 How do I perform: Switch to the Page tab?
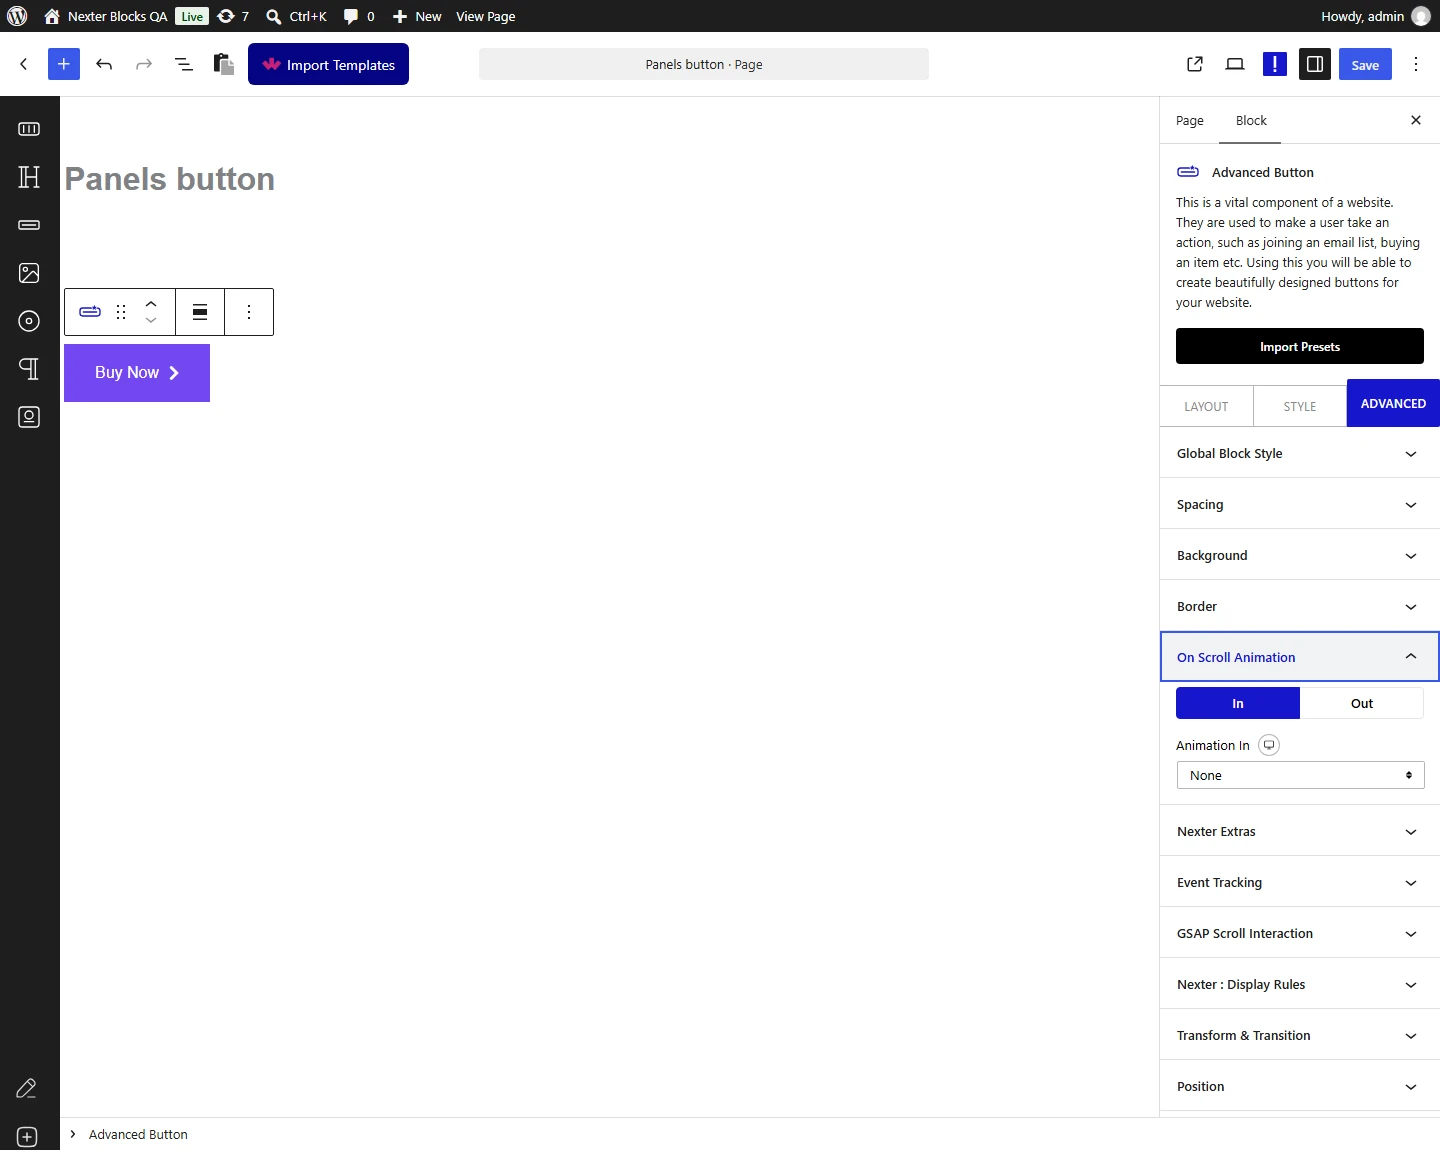coord(1190,120)
